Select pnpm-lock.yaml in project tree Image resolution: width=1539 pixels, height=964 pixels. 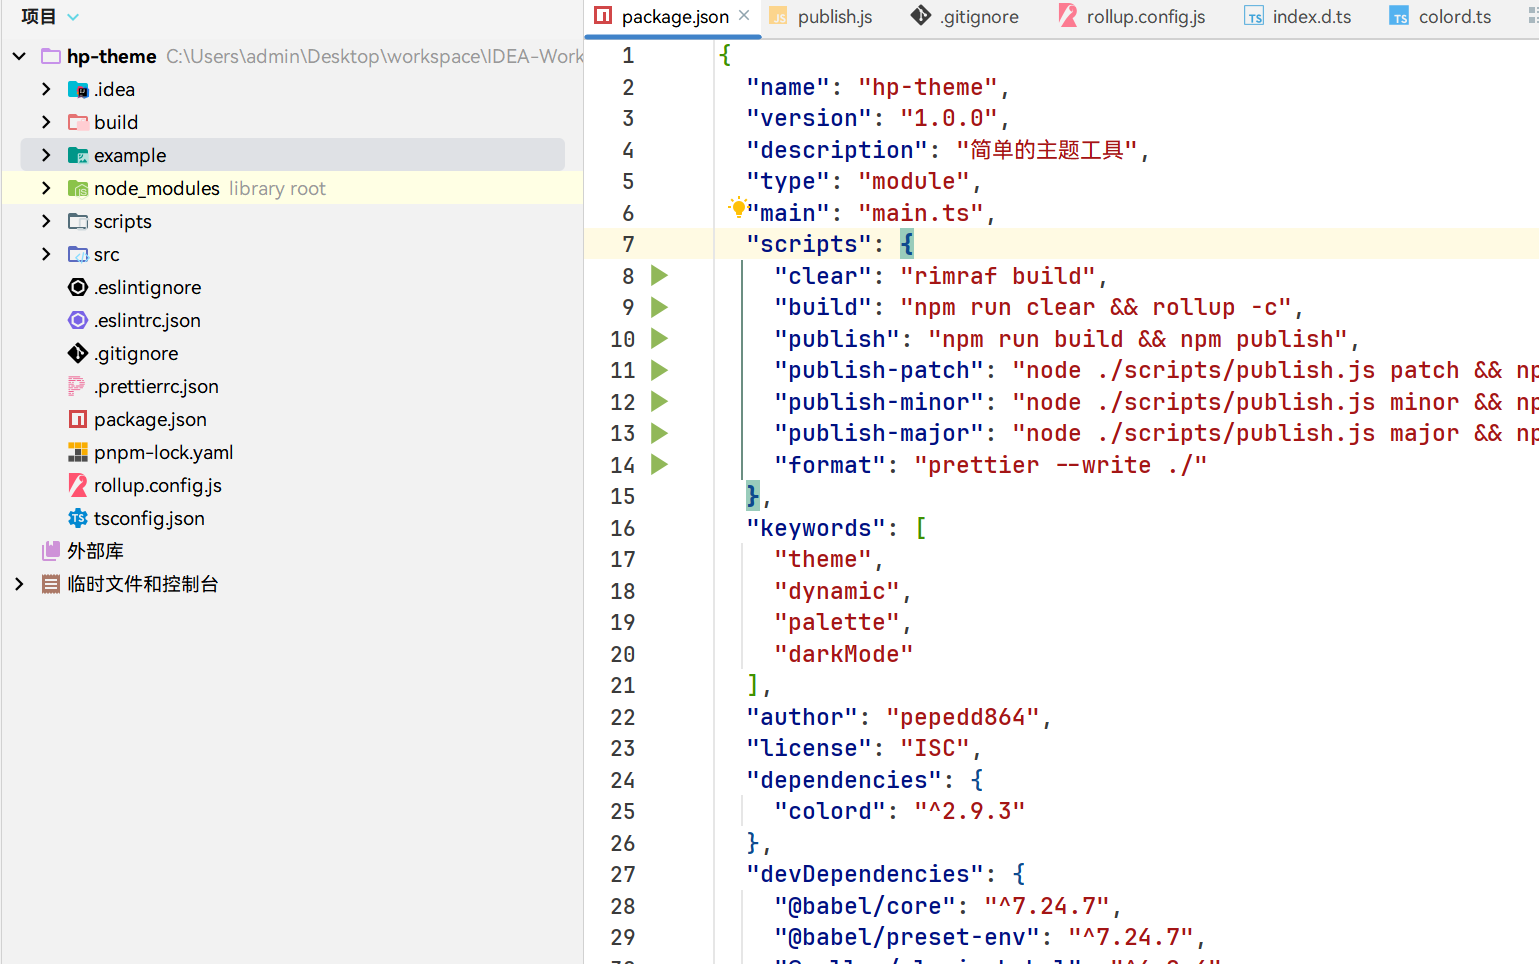pyautogui.click(x=163, y=452)
